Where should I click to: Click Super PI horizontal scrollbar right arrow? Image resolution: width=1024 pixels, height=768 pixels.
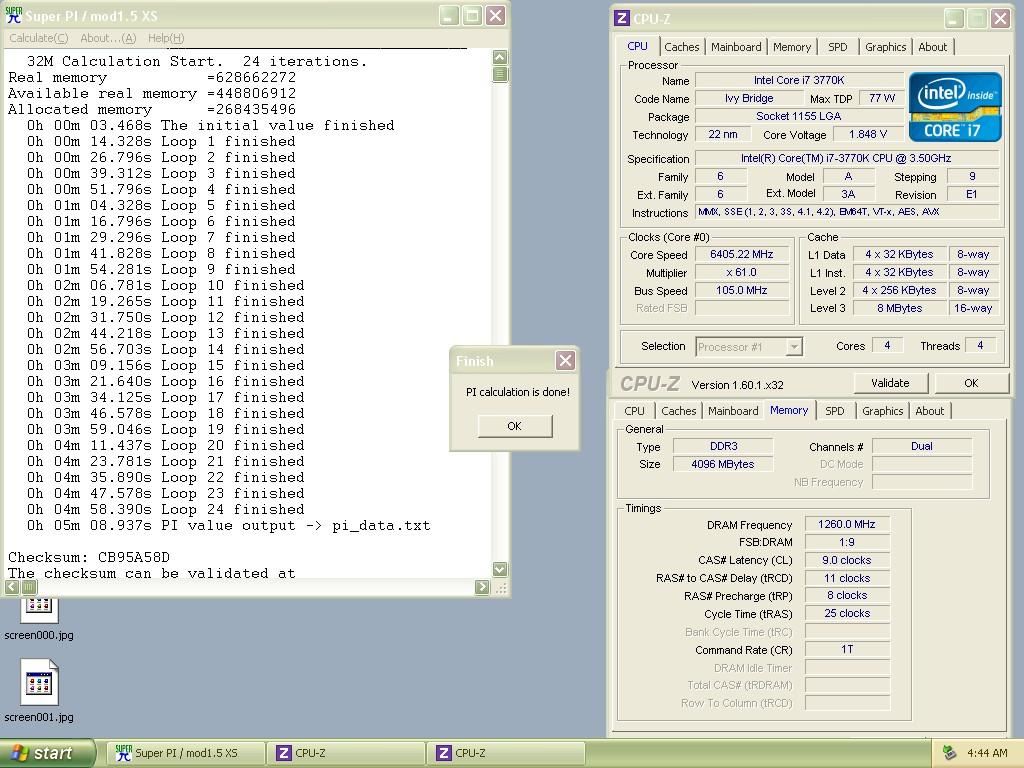[x=482, y=586]
